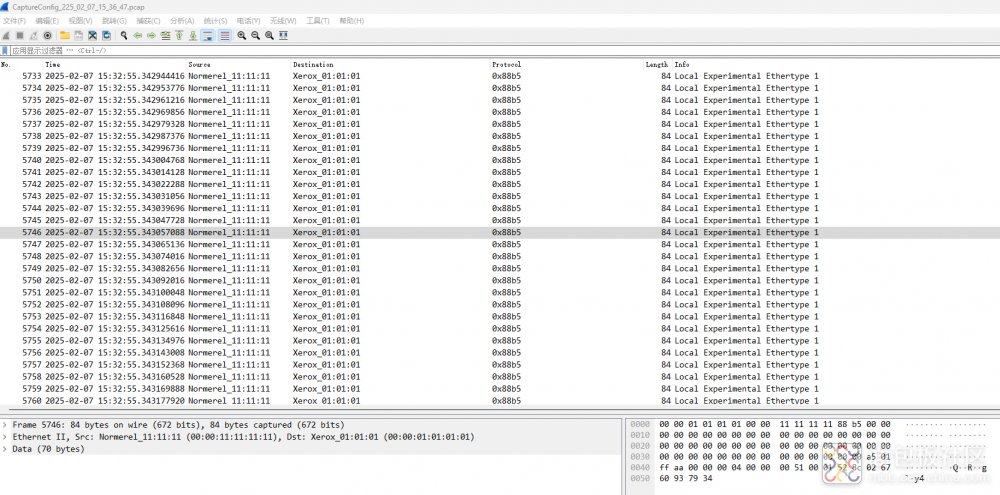Open a capture file via folder icon
This screenshot has width=1000, height=495.
coord(64,36)
